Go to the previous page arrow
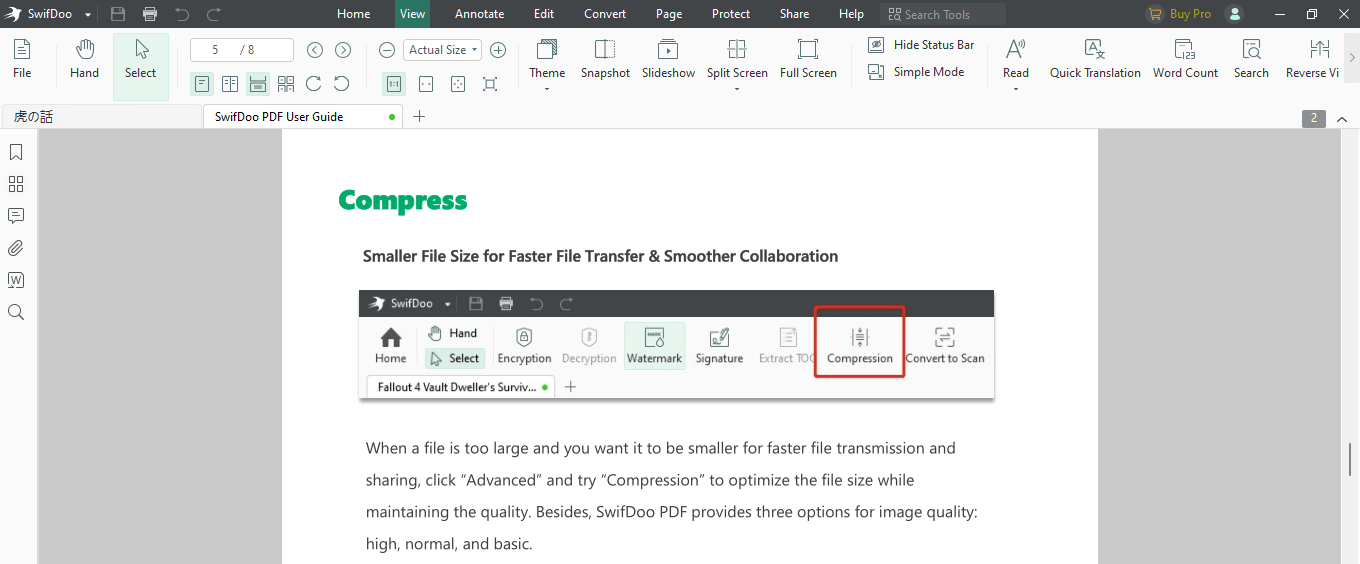The width and height of the screenshot is (1360, 564). click(315, 50)
